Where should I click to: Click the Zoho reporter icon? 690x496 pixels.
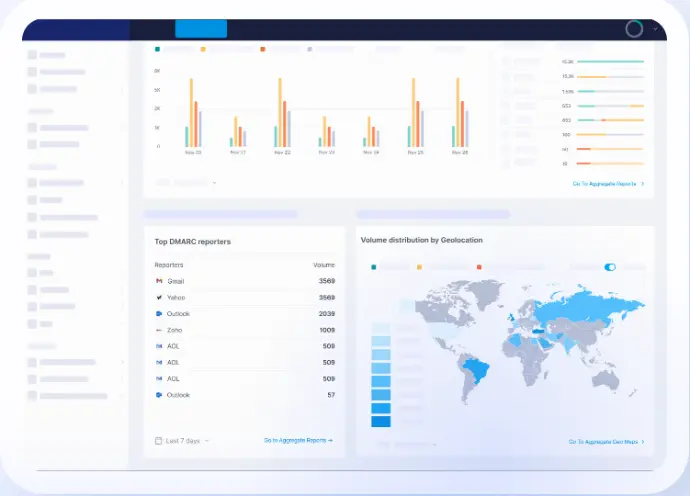click(x=159, y=329)
